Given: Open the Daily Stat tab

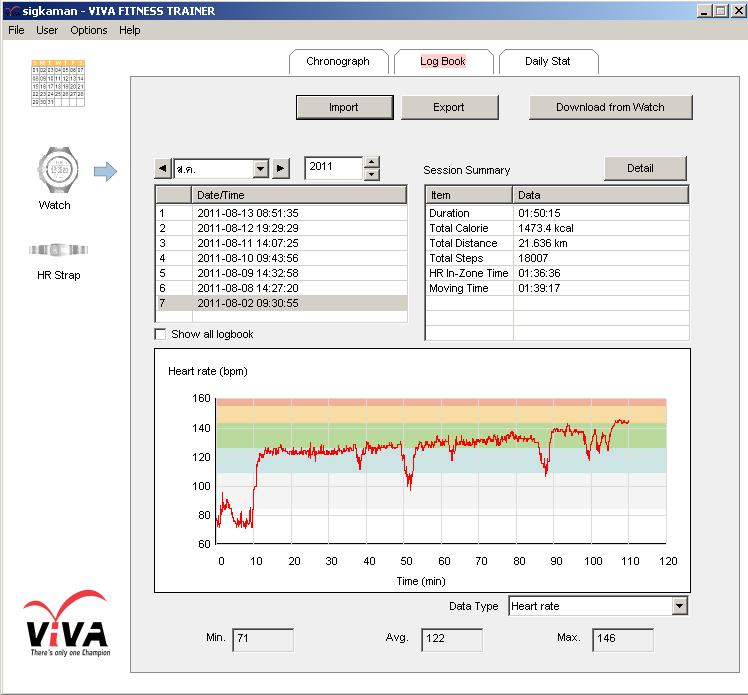Looking at the screenshot, I should [x=547, y=62].
